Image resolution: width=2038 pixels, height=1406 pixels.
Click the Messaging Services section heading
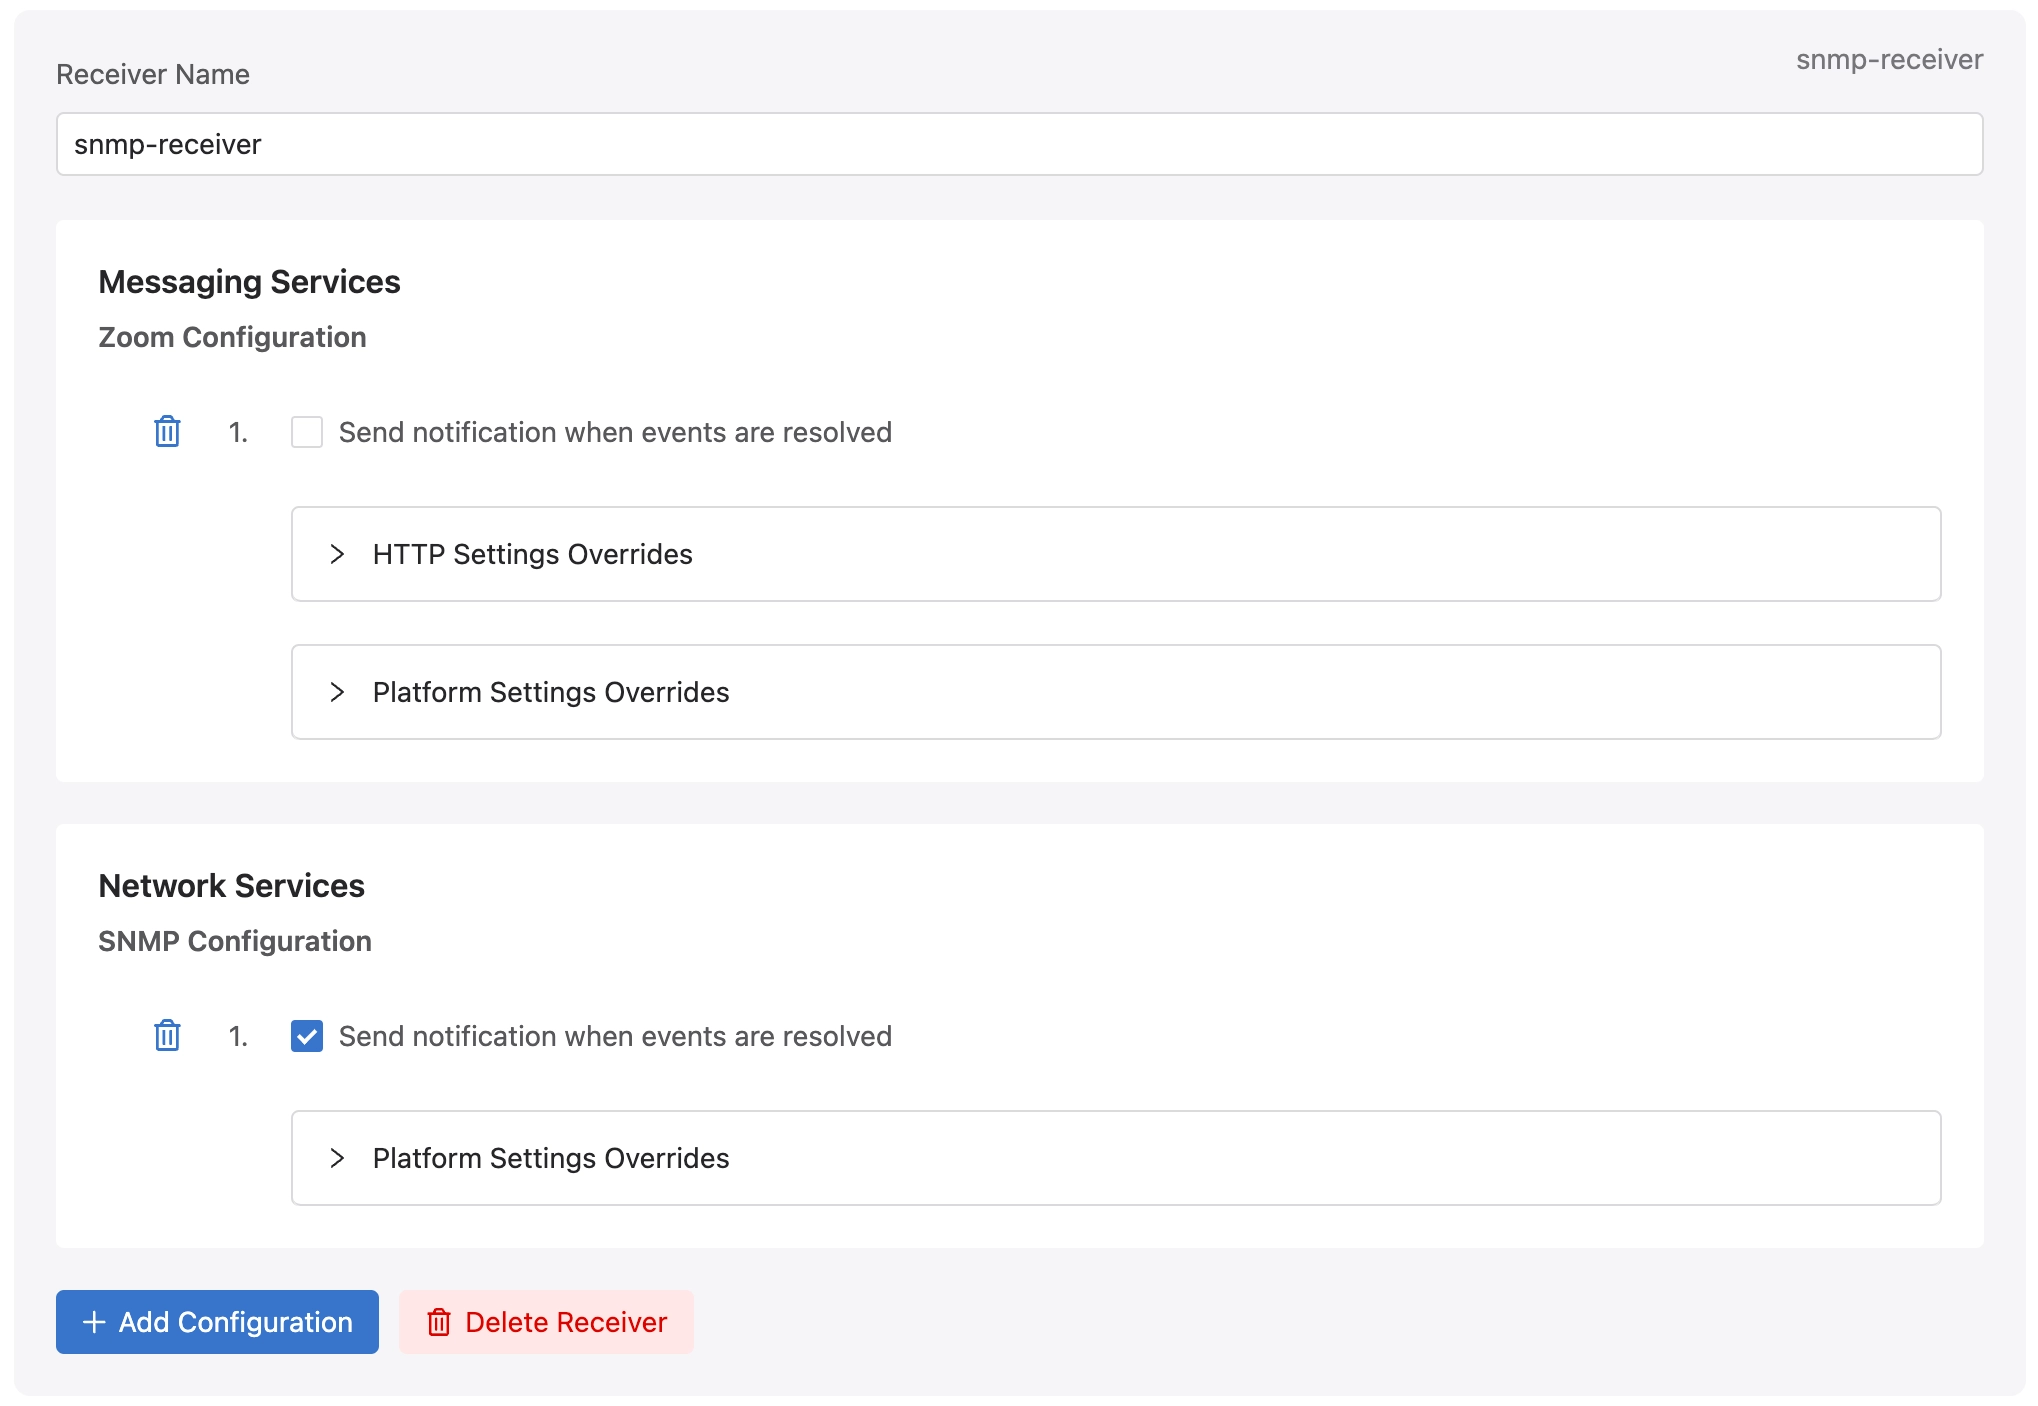click(x=249, y=282)
